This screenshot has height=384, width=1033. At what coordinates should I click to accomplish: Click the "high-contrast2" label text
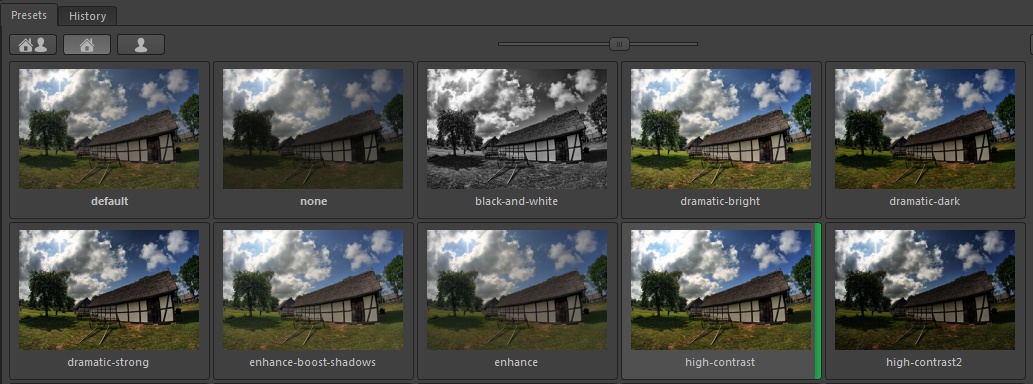tap(924, 362)
